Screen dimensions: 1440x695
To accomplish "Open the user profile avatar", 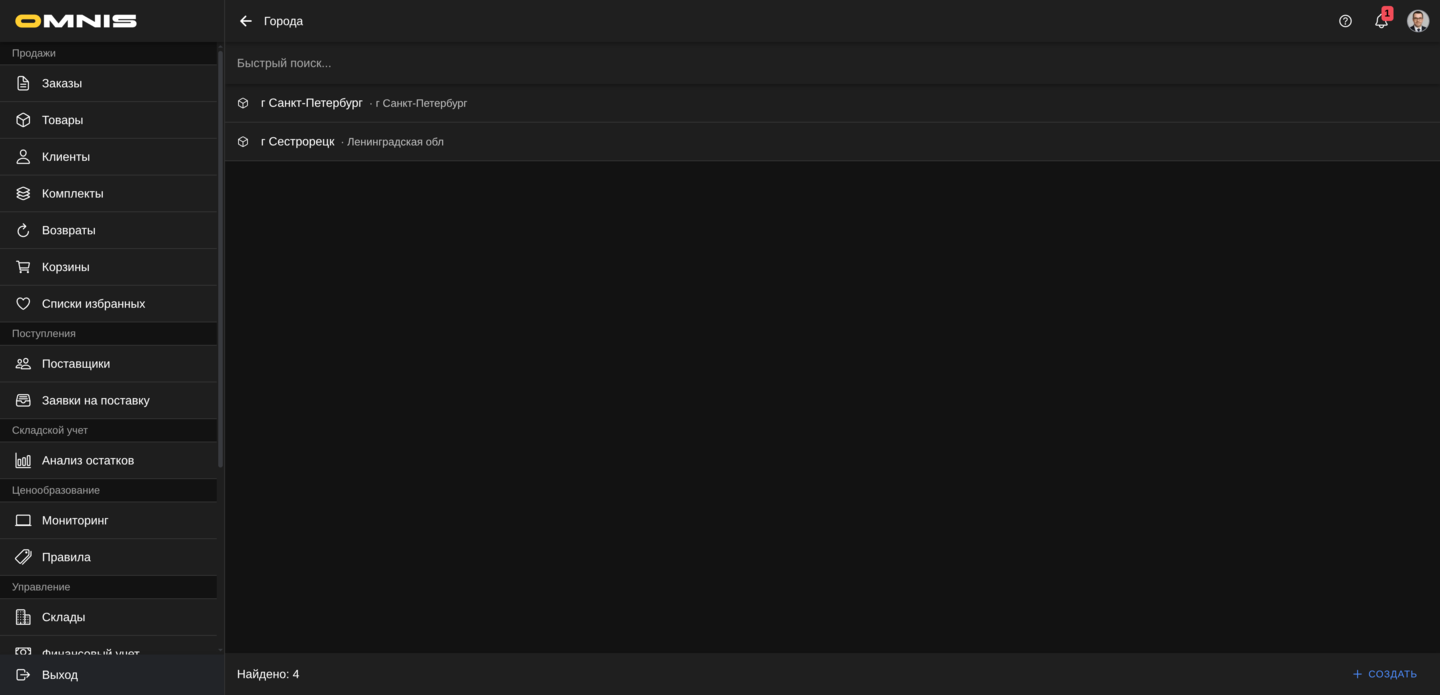I will [1417, 21].
